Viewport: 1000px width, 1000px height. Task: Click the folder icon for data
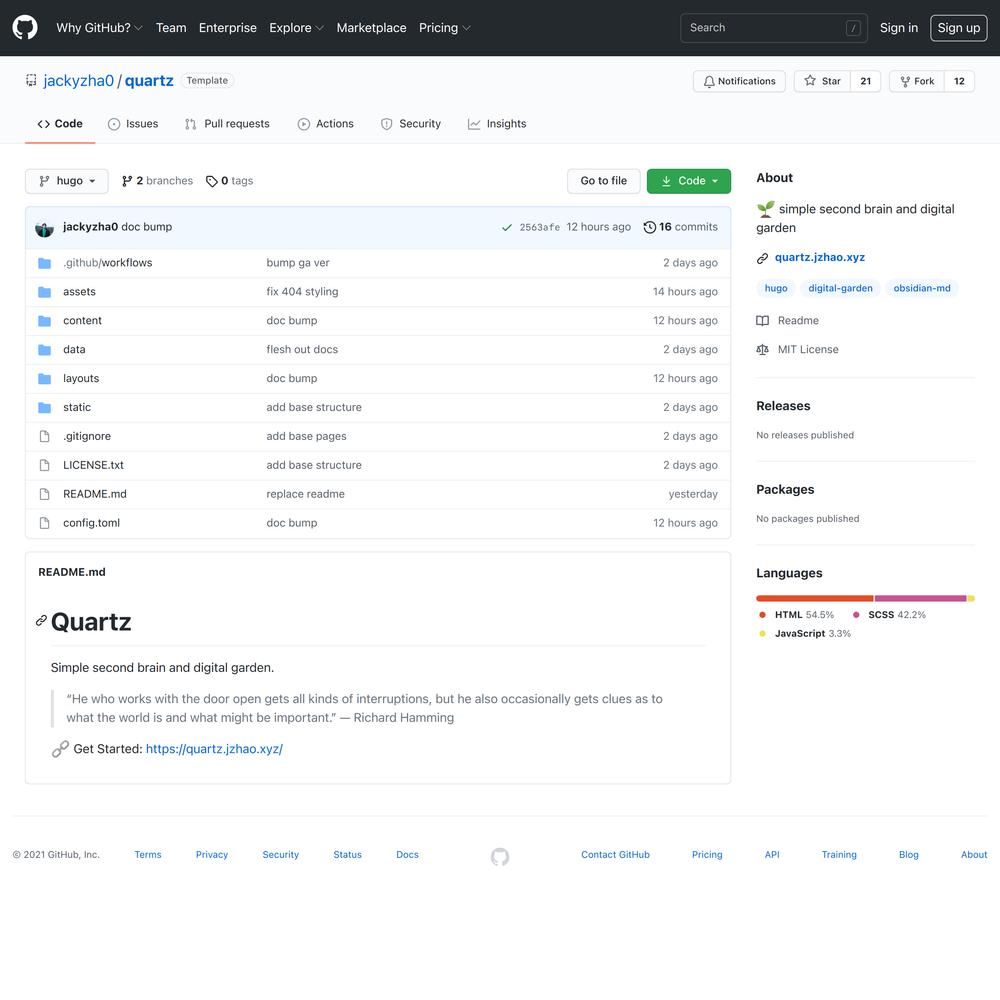[x=44, y=349]
